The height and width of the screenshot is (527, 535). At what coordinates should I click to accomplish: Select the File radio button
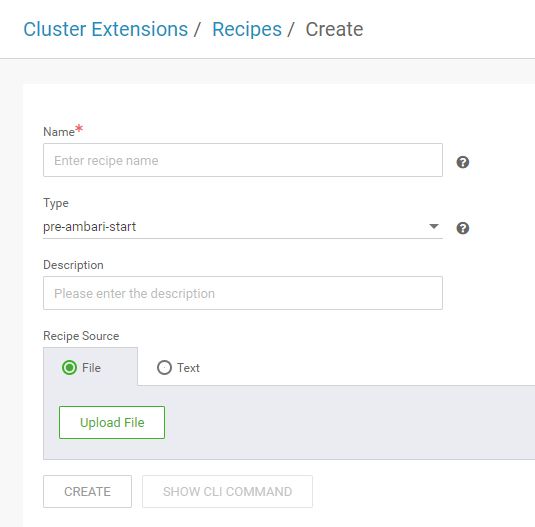click(69, 368)
